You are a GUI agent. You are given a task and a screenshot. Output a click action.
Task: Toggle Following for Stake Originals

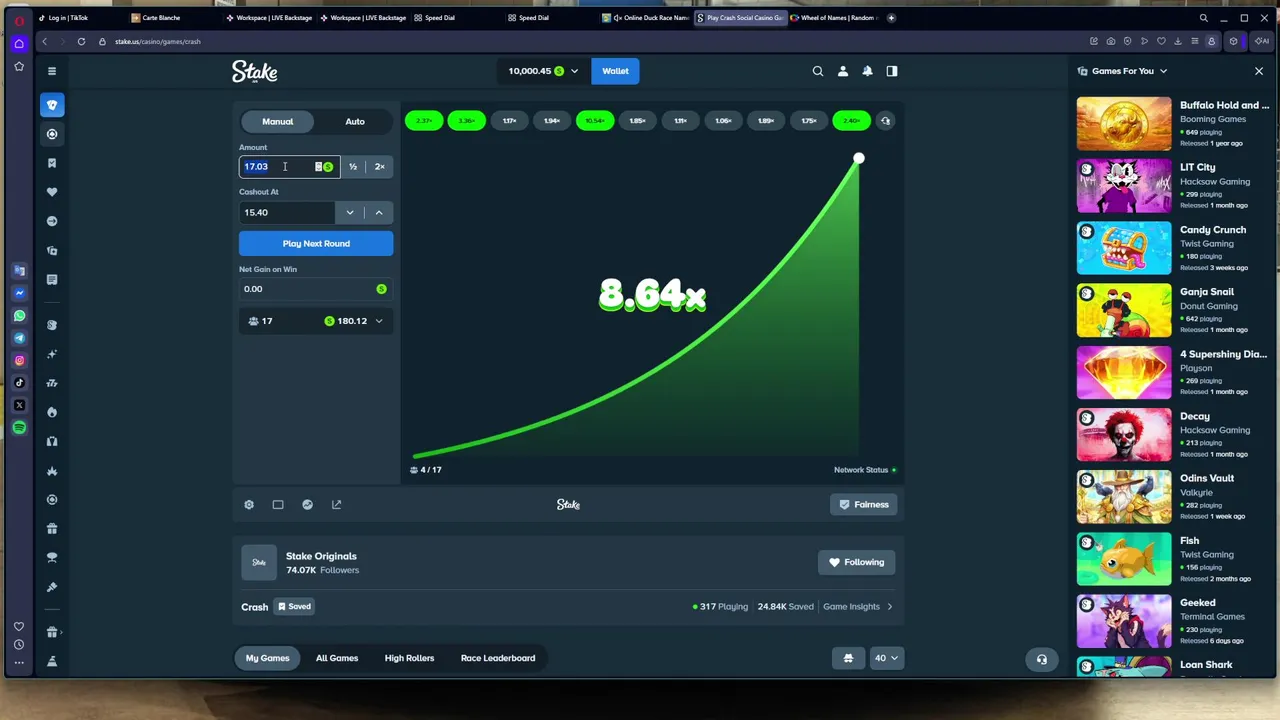(x=857, y=563)
